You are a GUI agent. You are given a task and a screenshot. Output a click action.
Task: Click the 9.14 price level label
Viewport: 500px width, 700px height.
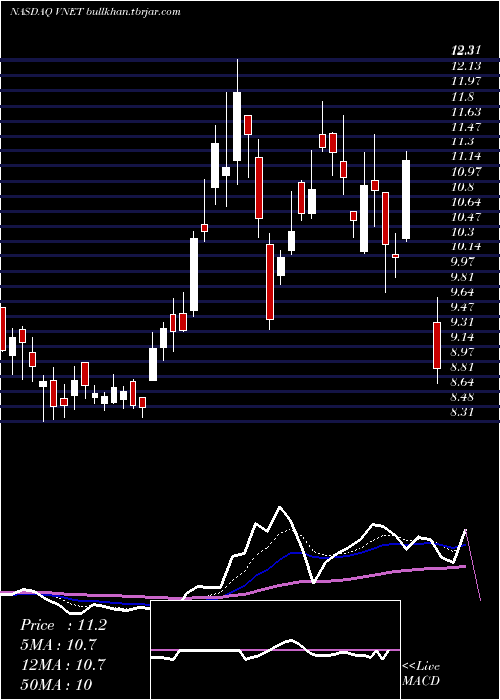coord(462,337)
